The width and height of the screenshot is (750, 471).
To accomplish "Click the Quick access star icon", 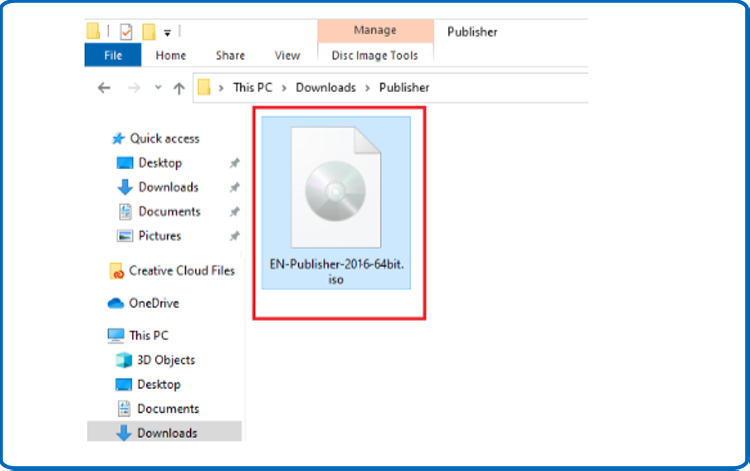I will click(x=118, y=139).
